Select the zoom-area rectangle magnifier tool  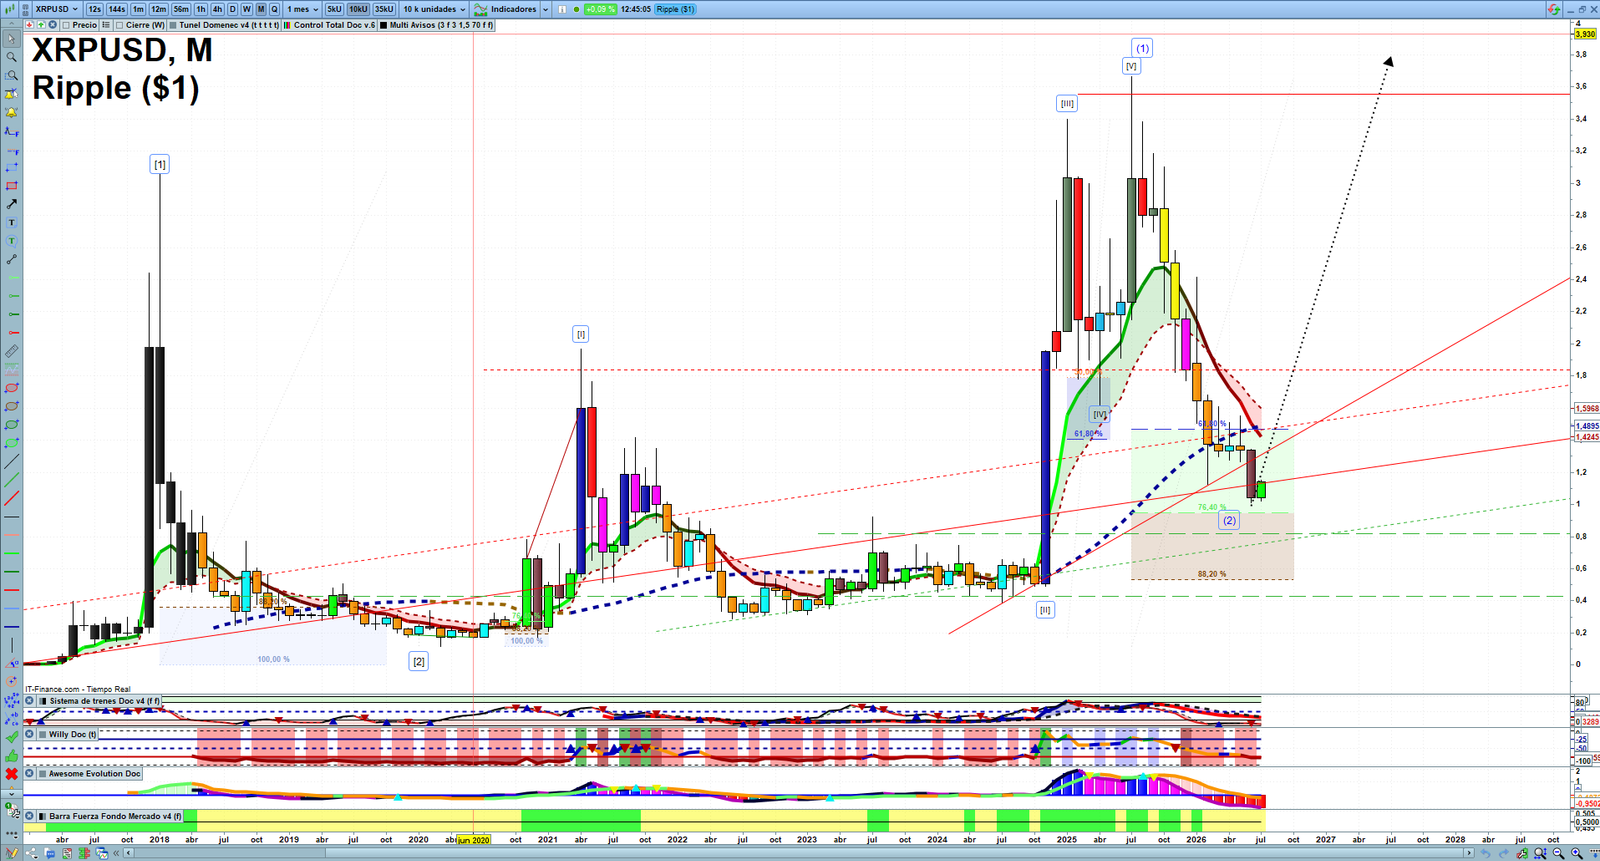pos(12,75)
